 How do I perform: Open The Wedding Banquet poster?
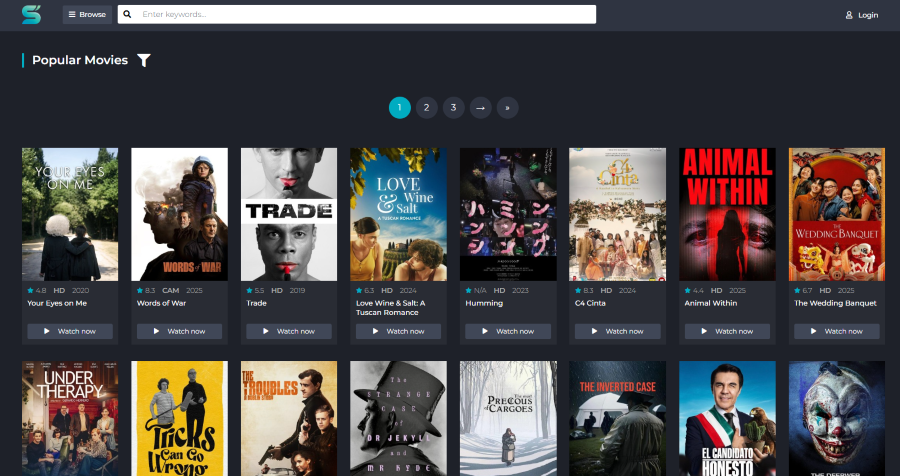837,214
